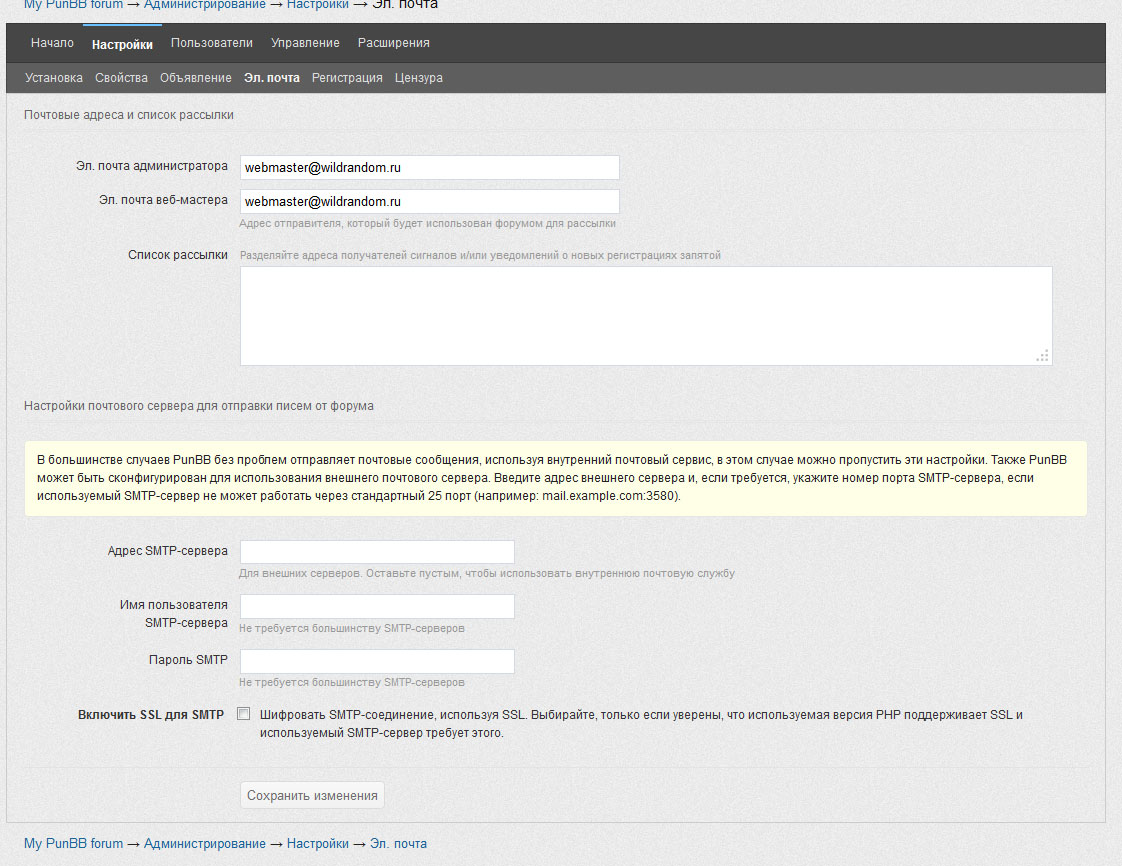Open the Управление tab
Screen dimensions: 1122x866
click(305, 43)
